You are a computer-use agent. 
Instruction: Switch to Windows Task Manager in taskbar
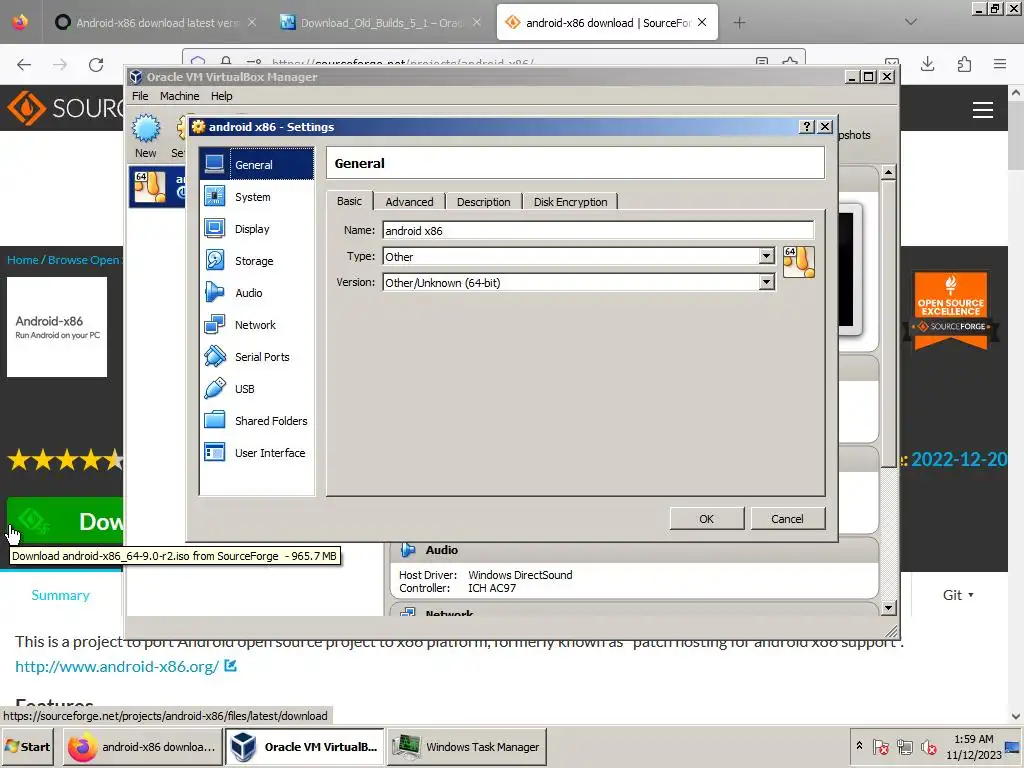468,746
